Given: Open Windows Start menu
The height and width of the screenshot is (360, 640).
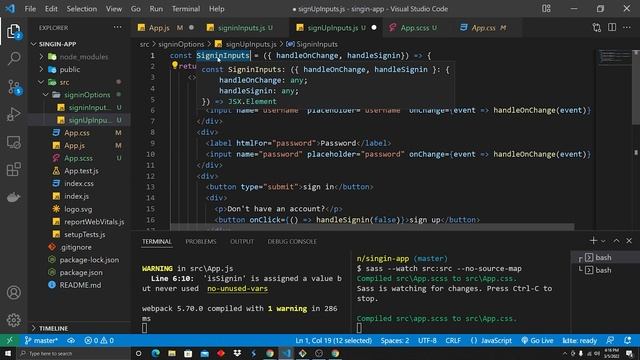Looking at the screenshot, I should pos(8,353).
